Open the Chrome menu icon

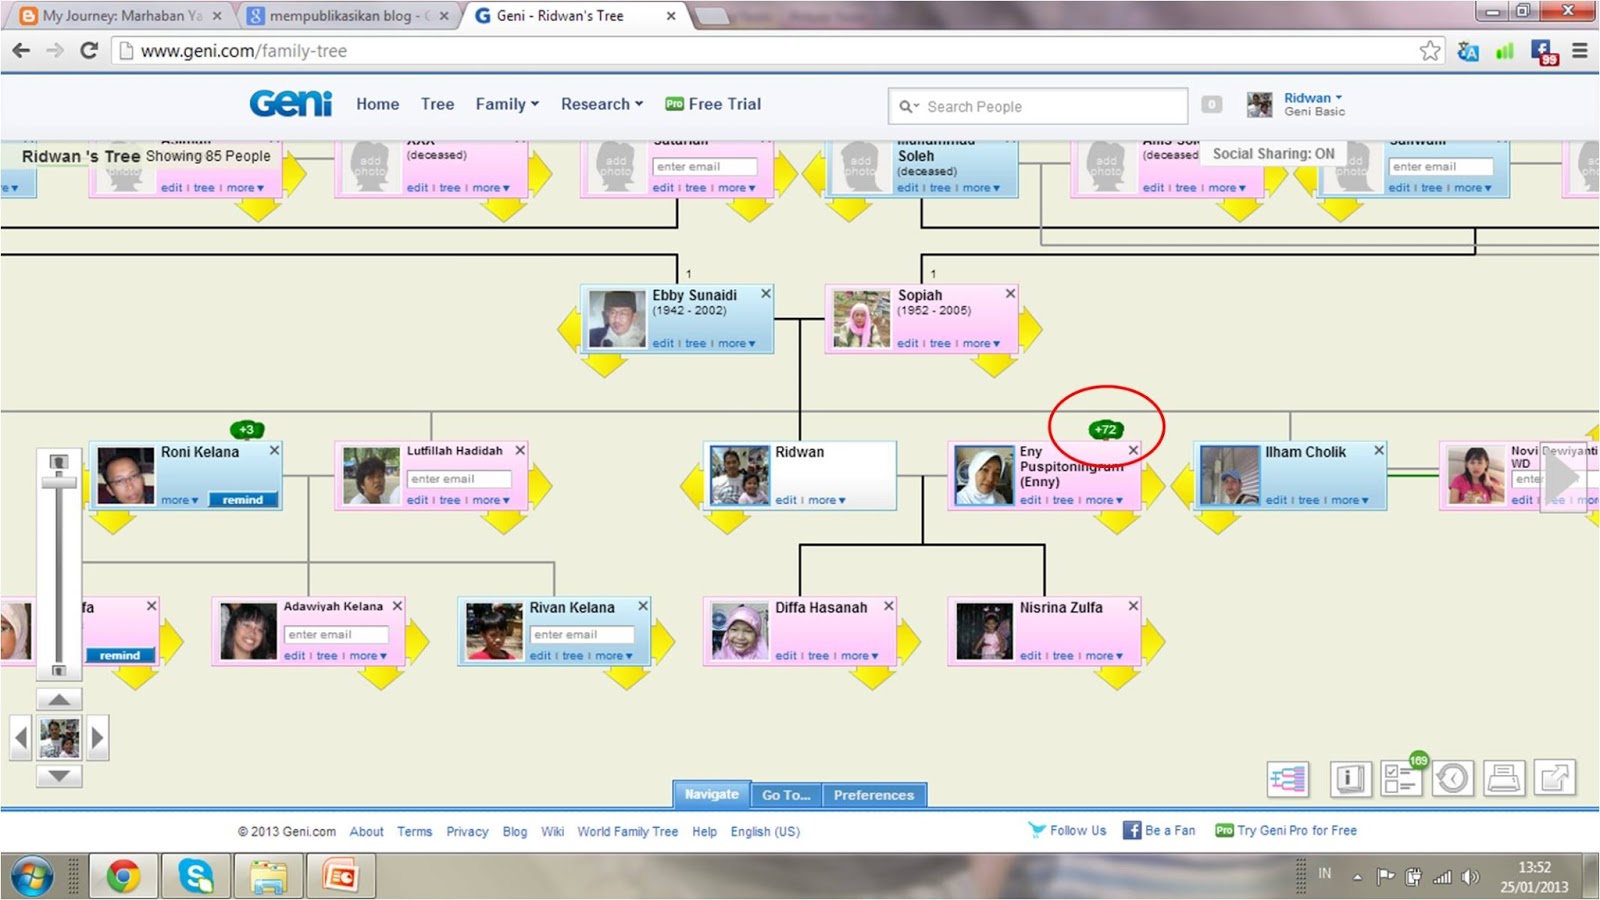click(1580, 50)
